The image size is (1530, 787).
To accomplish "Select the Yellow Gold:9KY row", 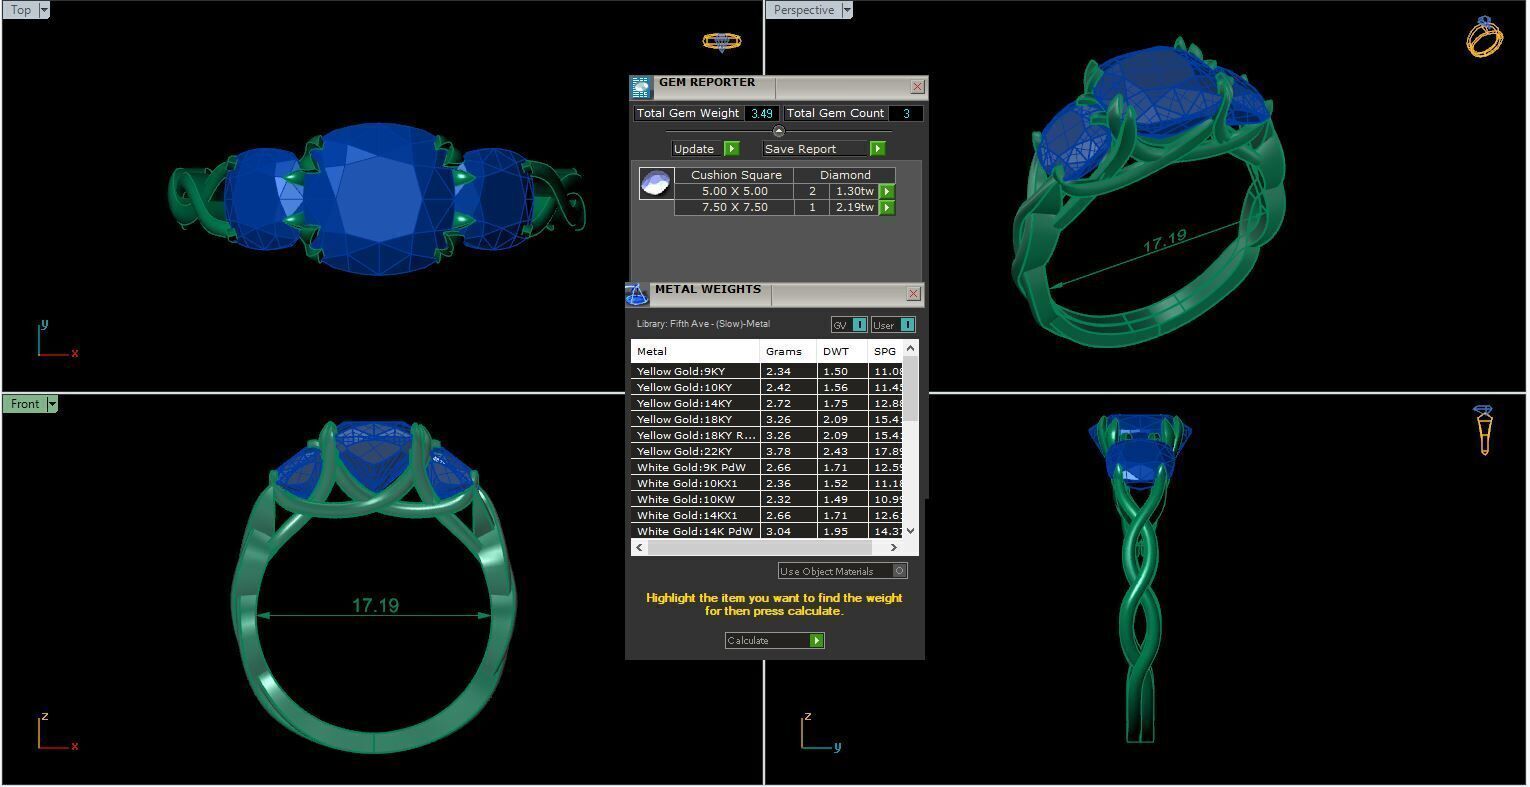I will pyautogui.click(x=767, y=371).
